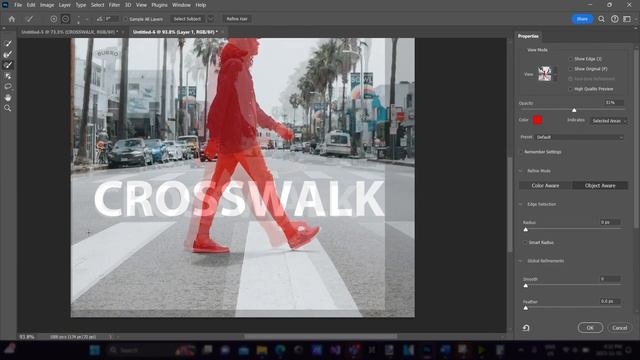
Task: Close the Untitled-5 document tab
Action: pos(123,32)
